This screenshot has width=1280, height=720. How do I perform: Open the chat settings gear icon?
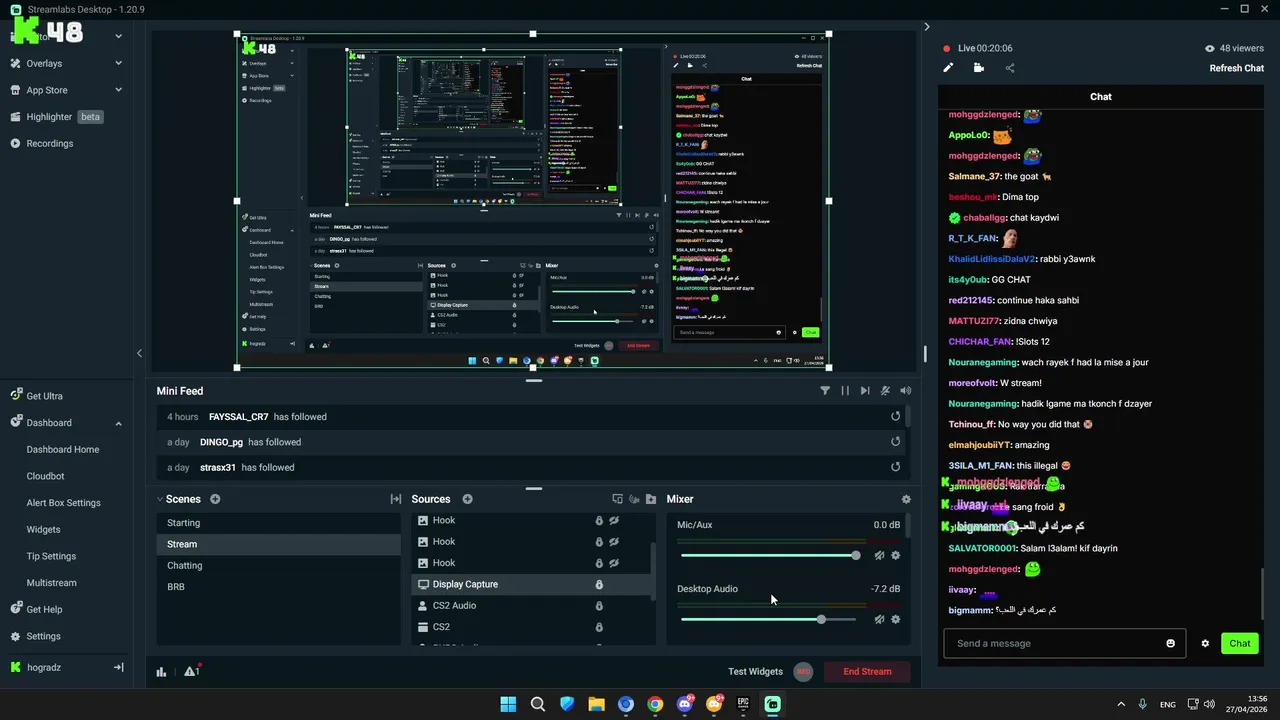[1205, 643]
